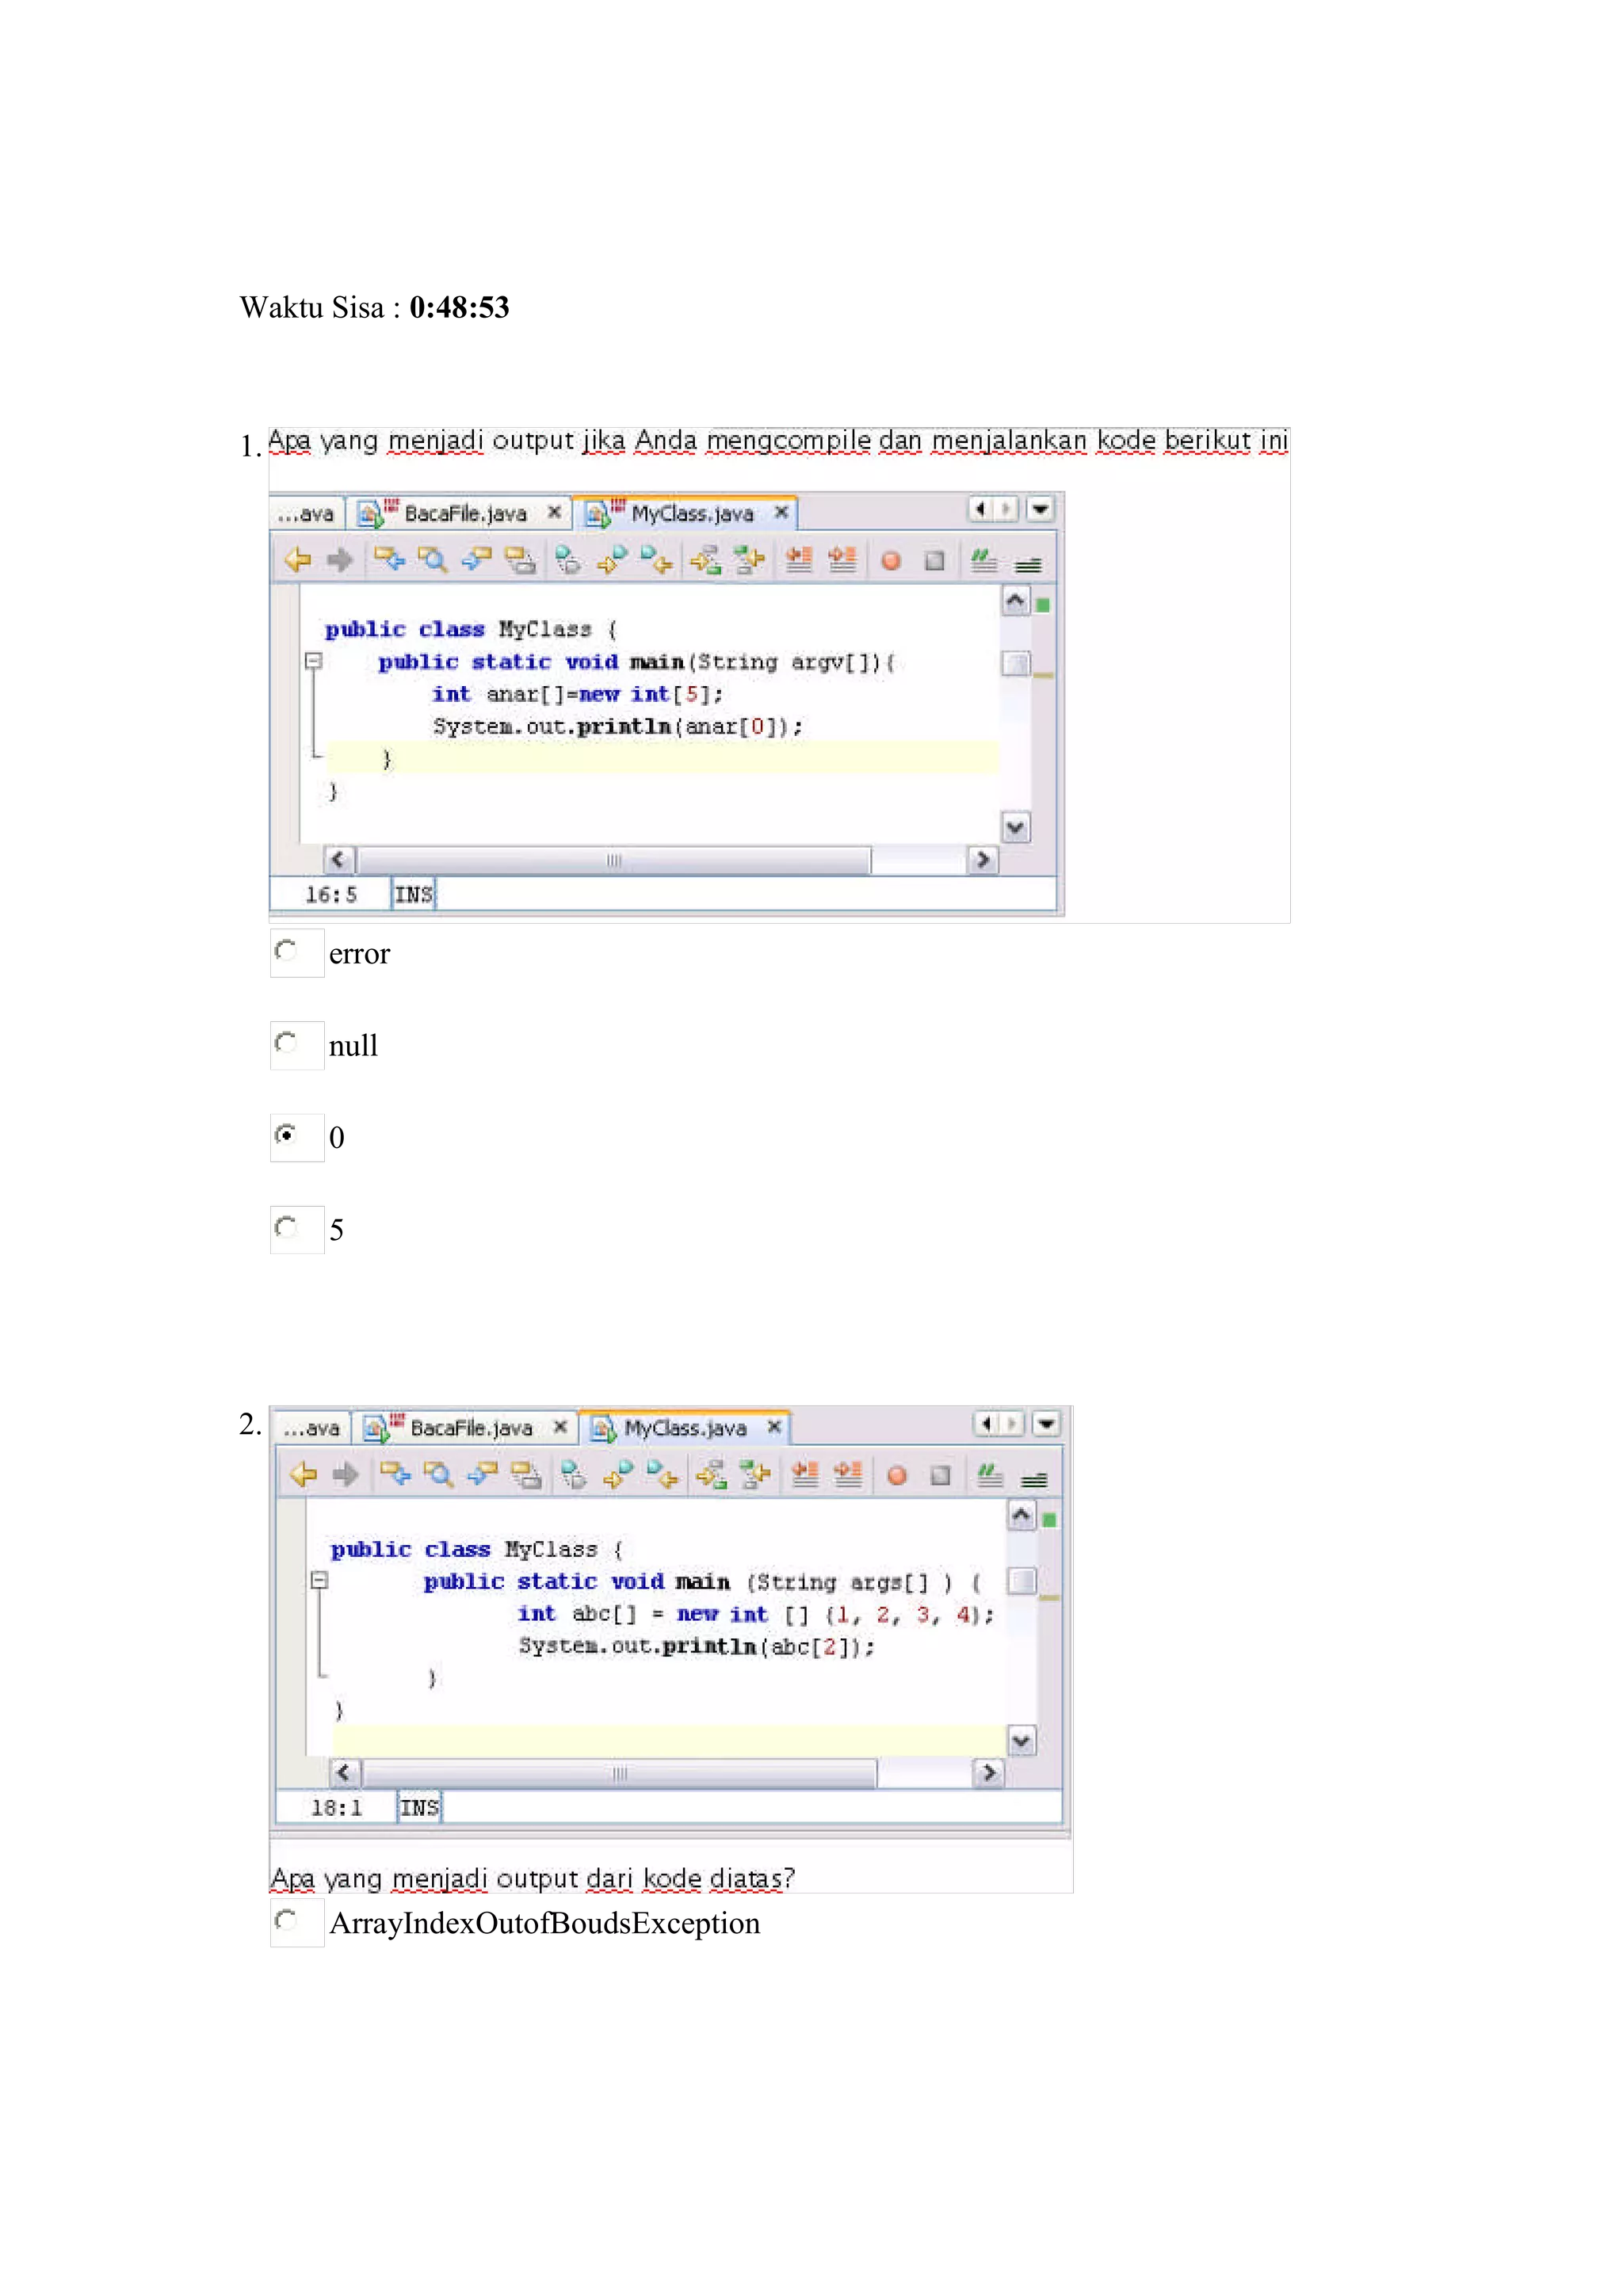Click the Forward arrow in question 2 editor toolbar
The image size is (1623, 2296).
tap(346, 1474)
